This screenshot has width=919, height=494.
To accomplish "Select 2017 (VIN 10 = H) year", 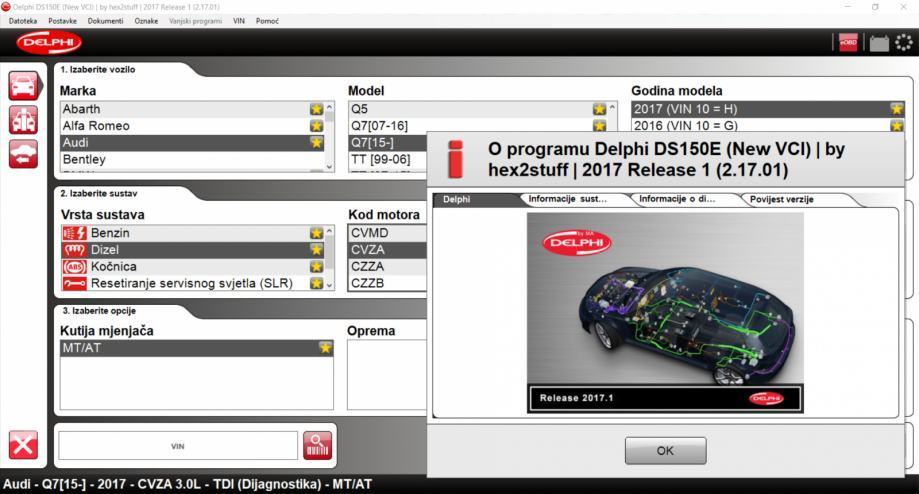I will tap(768, 109).
